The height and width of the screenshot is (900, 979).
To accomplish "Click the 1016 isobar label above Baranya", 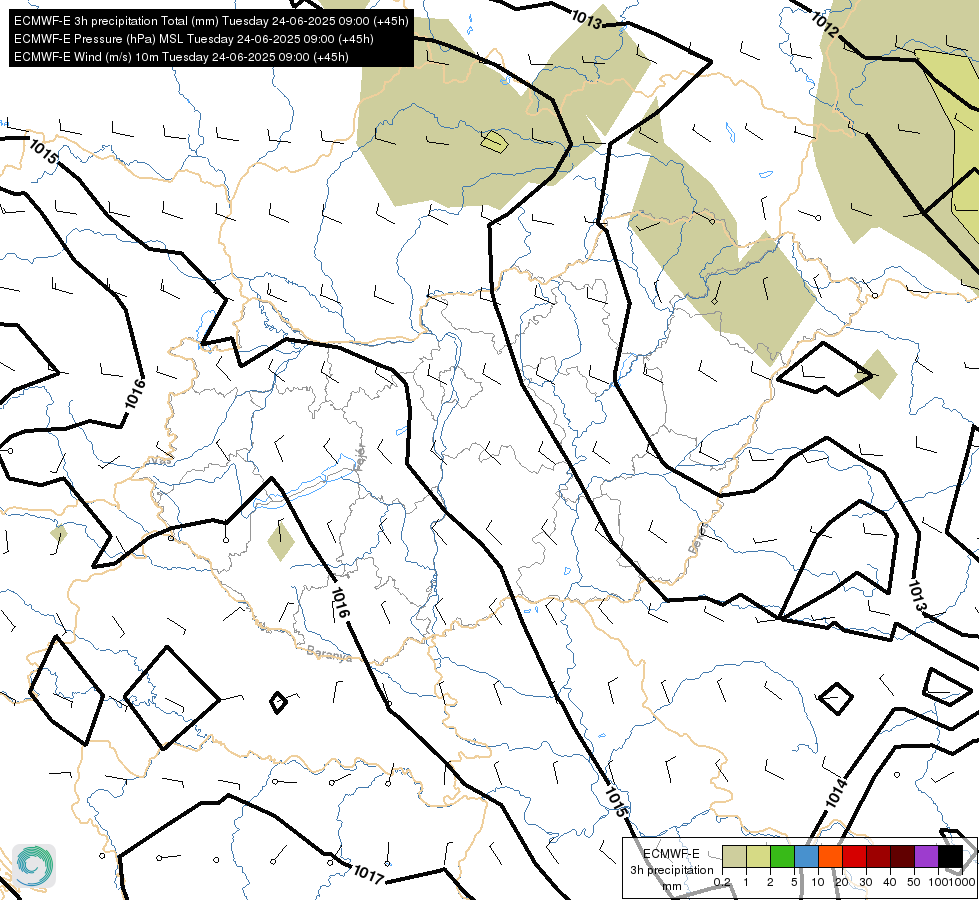I will coord(339,602).
